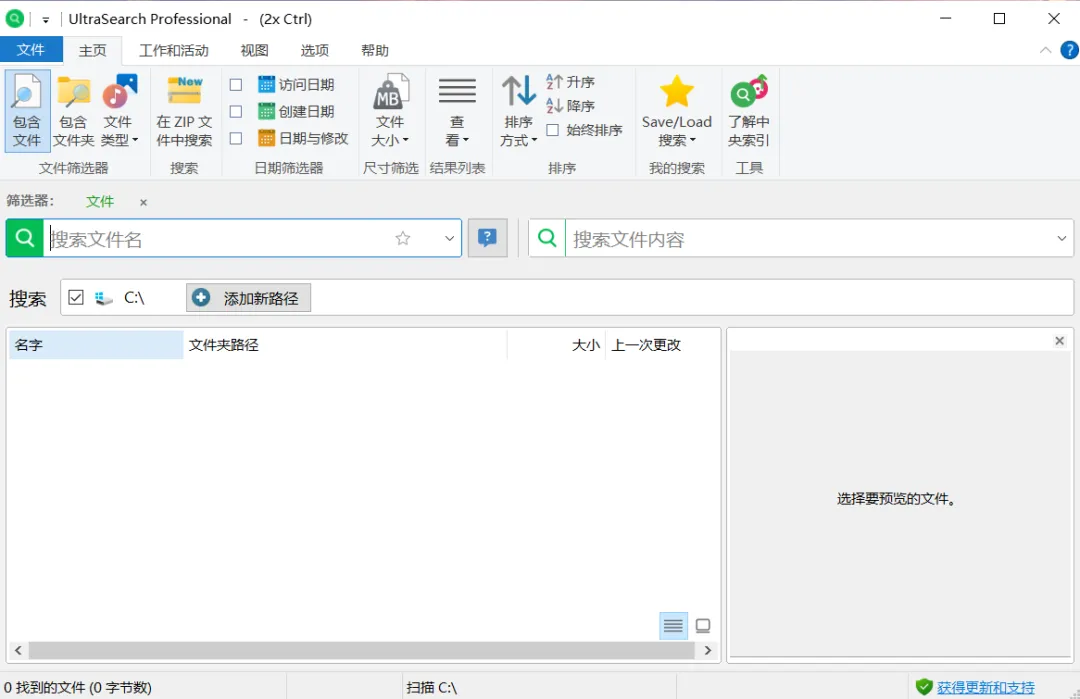
Task: Sort by the 上一次更改 column header
Action: tap(662, 345)
